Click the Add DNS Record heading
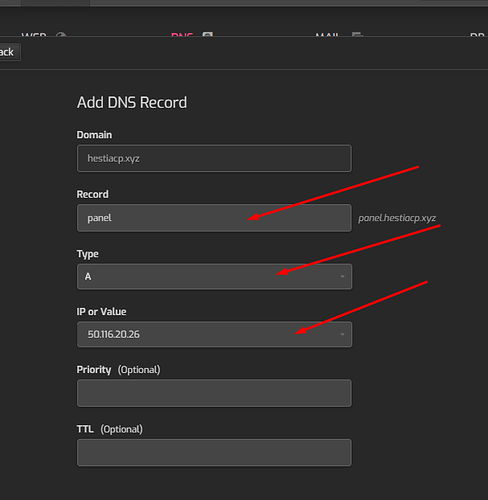Viewport: 488px width, 500px height. click(132, 102)
